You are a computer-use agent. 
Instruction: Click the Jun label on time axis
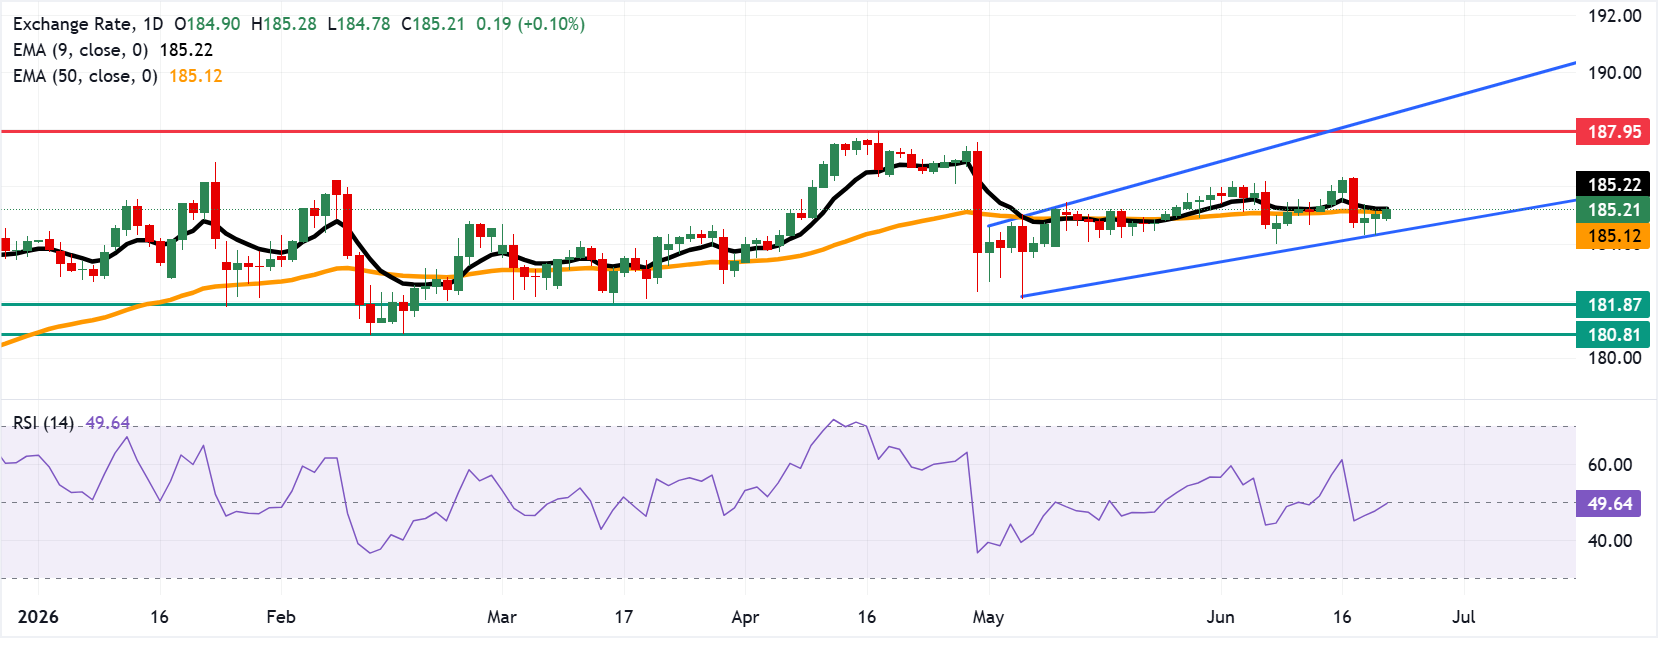point(1220,616)
